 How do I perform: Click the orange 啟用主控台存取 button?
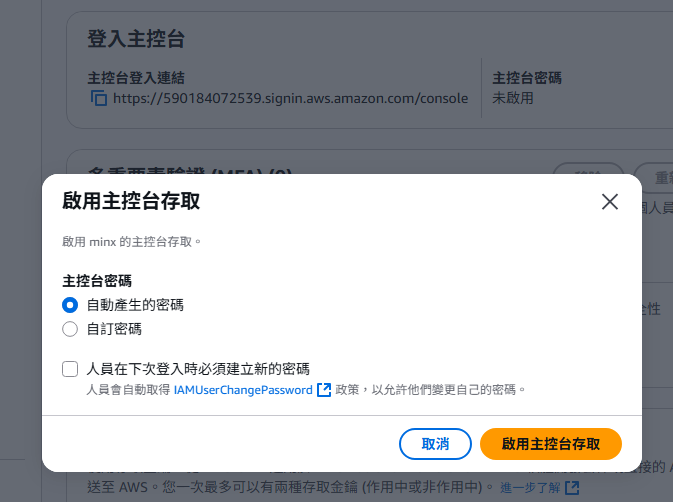click(x=551, y=444)
